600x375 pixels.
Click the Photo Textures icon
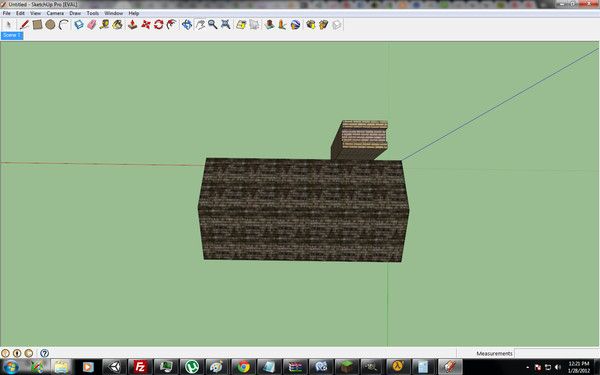click(282, 25)
